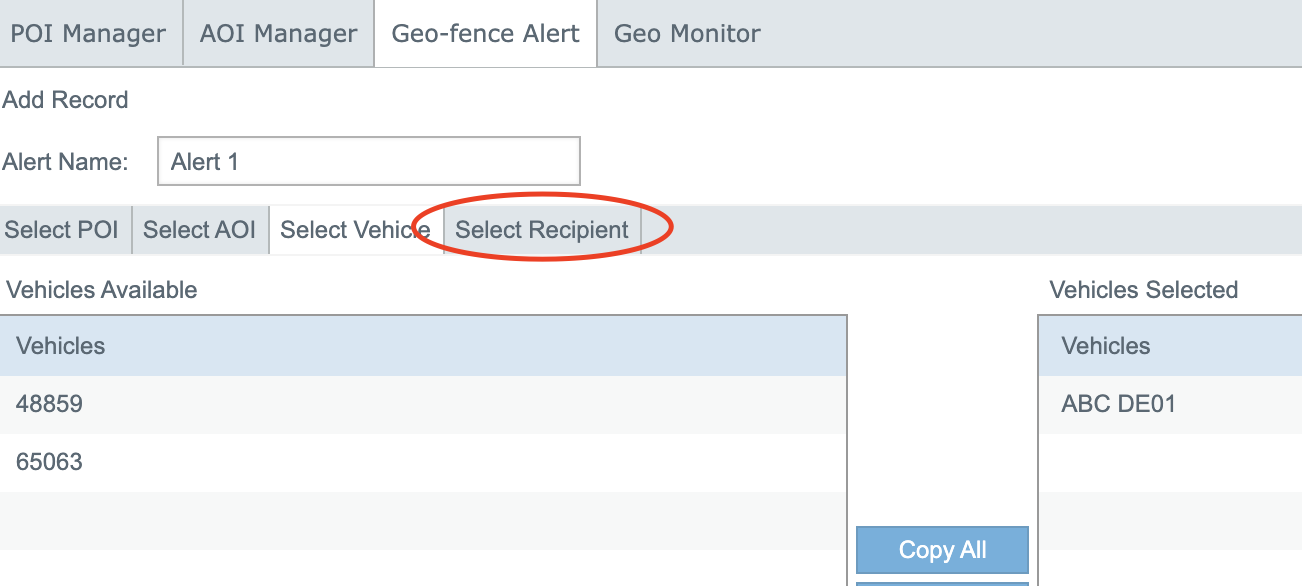The width and height of the screenshot is (1302, 586).
Task: Choose the Select Vehicle sub-tab
Action: (x=354, y=230)
